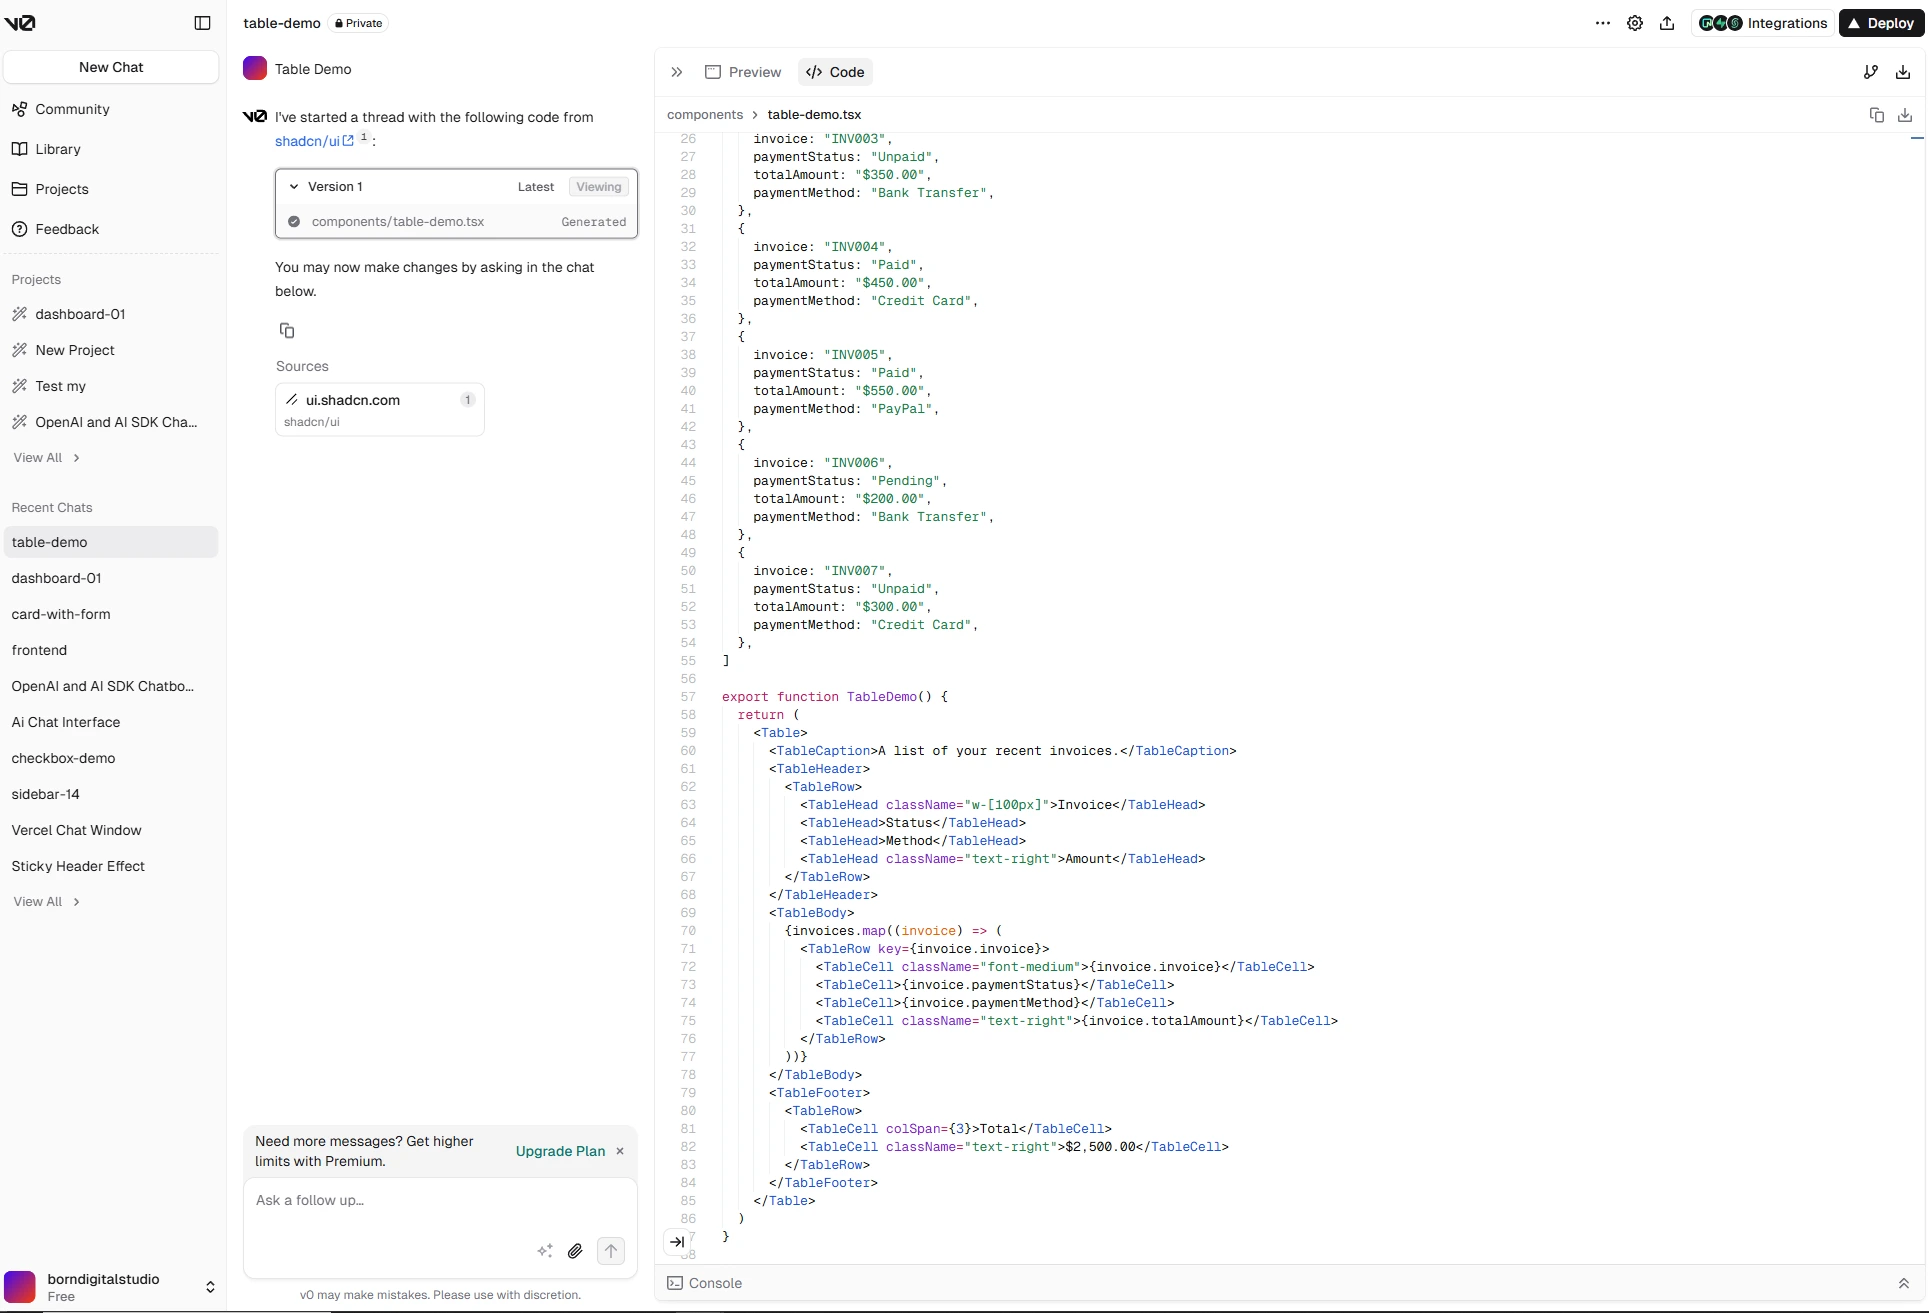
Task: Click the Viewing badge on Version 1
Action: [x=599, y=187]
